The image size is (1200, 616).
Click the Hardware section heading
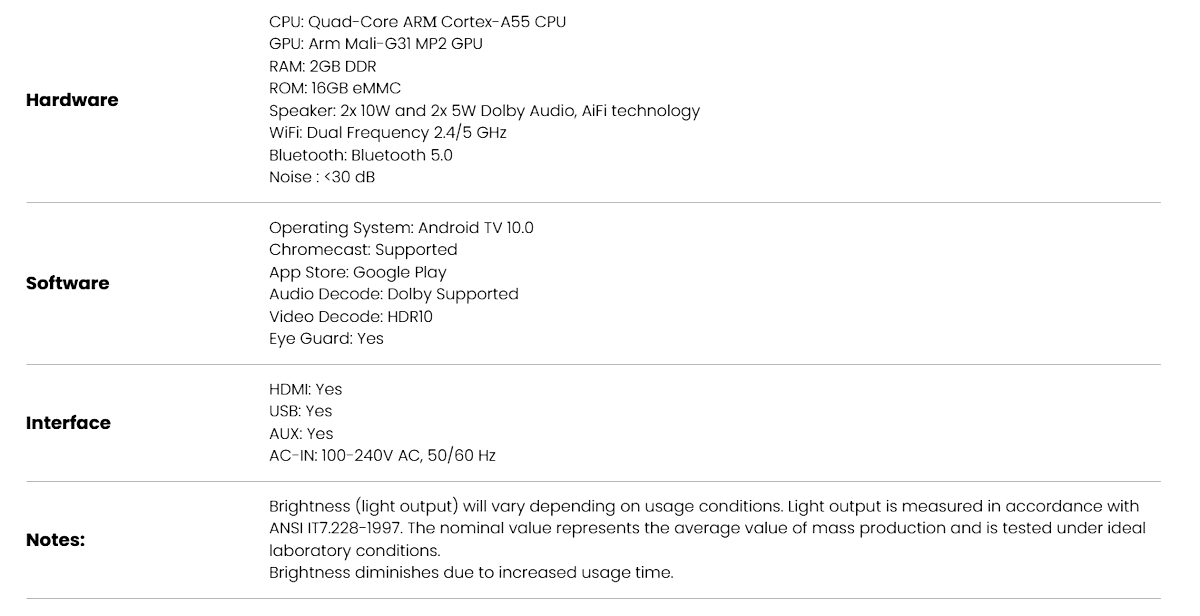coord(72,100)
